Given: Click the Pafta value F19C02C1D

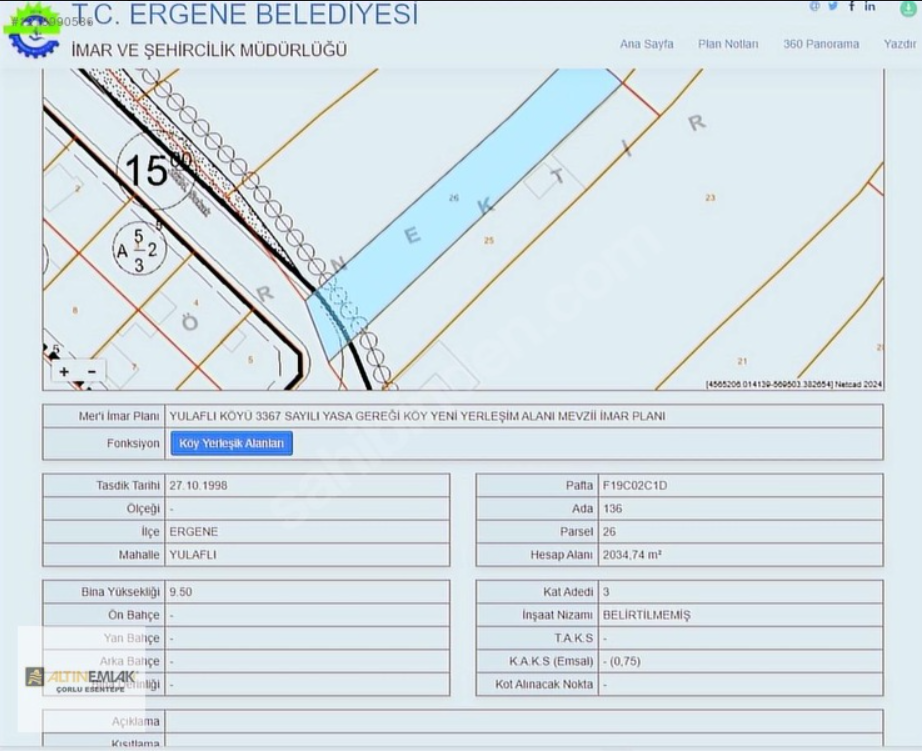Looking at the screenshot, I should click(x=634, y=485).
